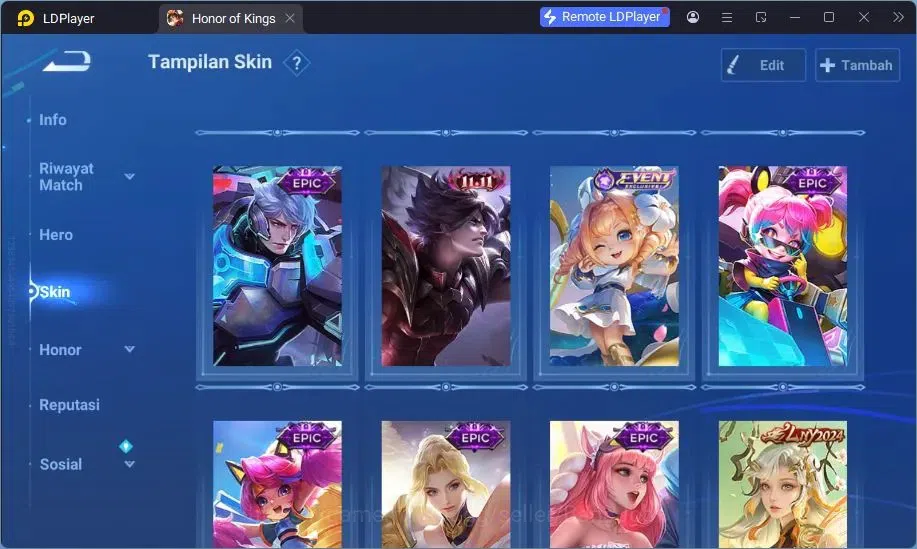
Task: Click the LDPlayer title text
Action: (x=68, y=19)
